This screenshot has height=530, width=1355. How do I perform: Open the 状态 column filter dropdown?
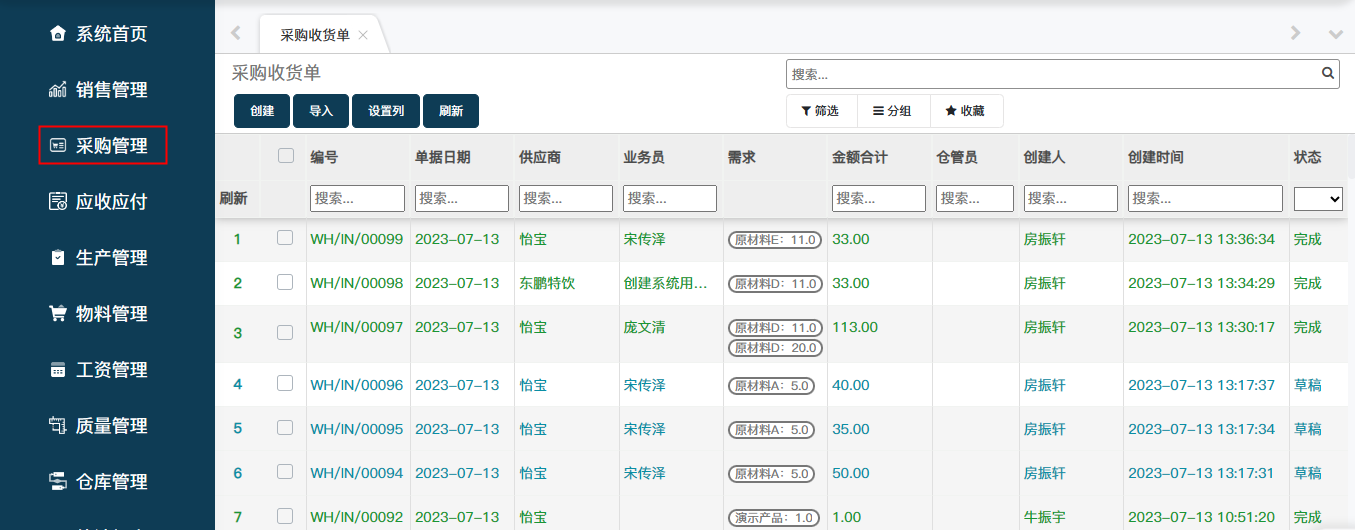tap(1318, 199)
